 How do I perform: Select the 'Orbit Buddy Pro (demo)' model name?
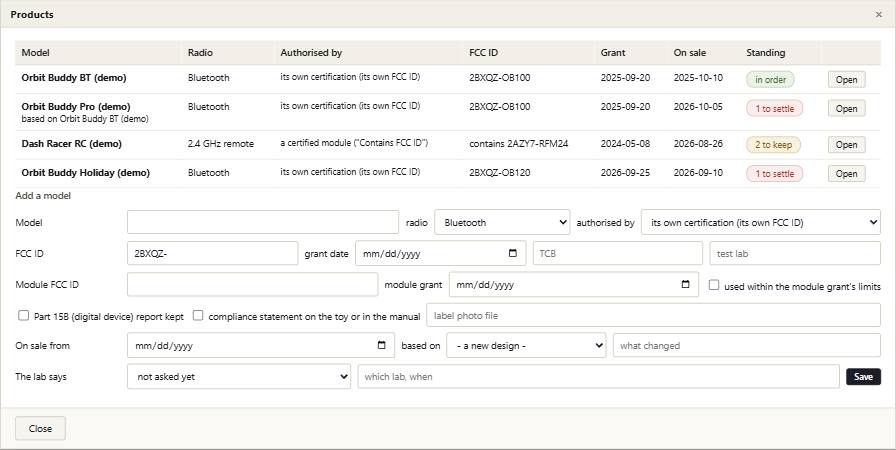(76, 106)
